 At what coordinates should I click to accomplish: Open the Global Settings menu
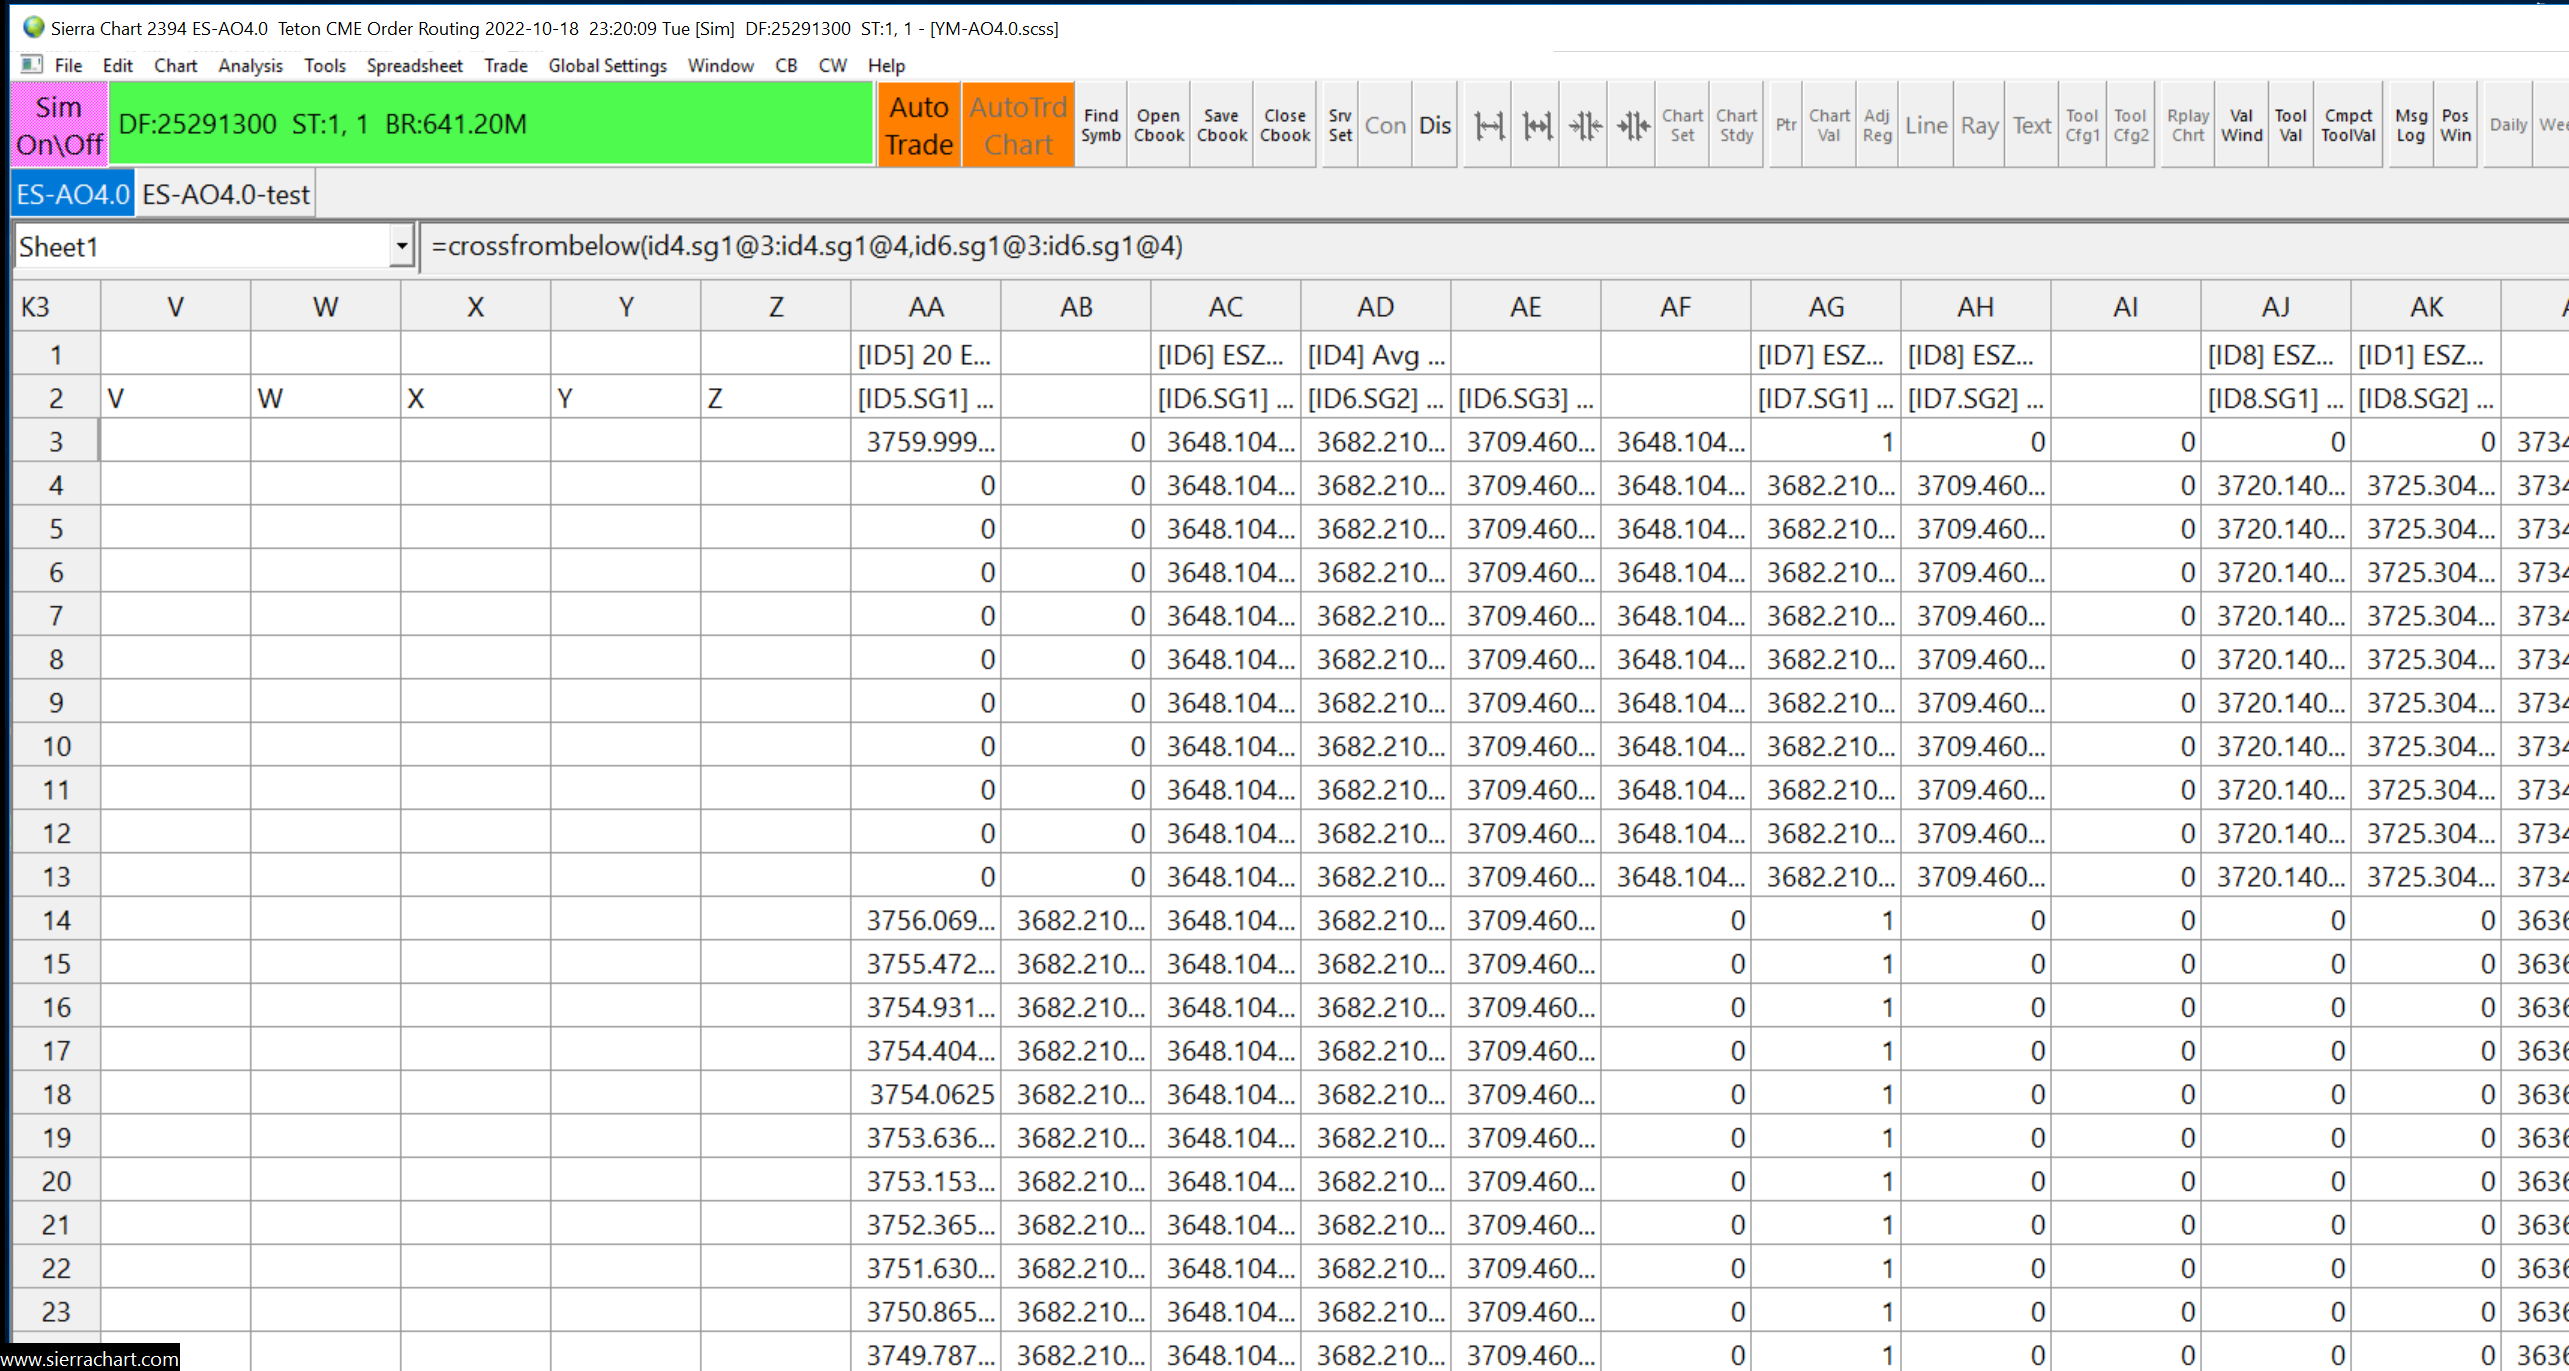coord(607,65)
